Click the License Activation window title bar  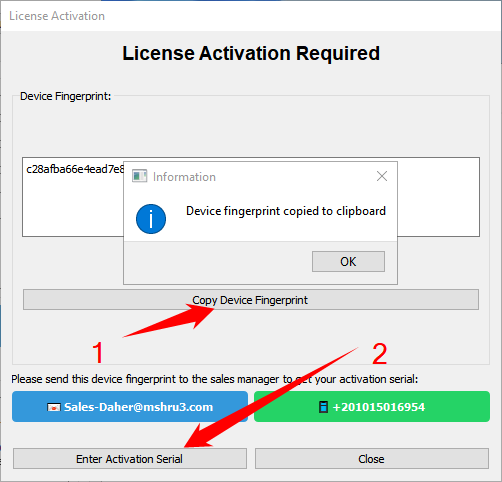click(x=251, y=16)
